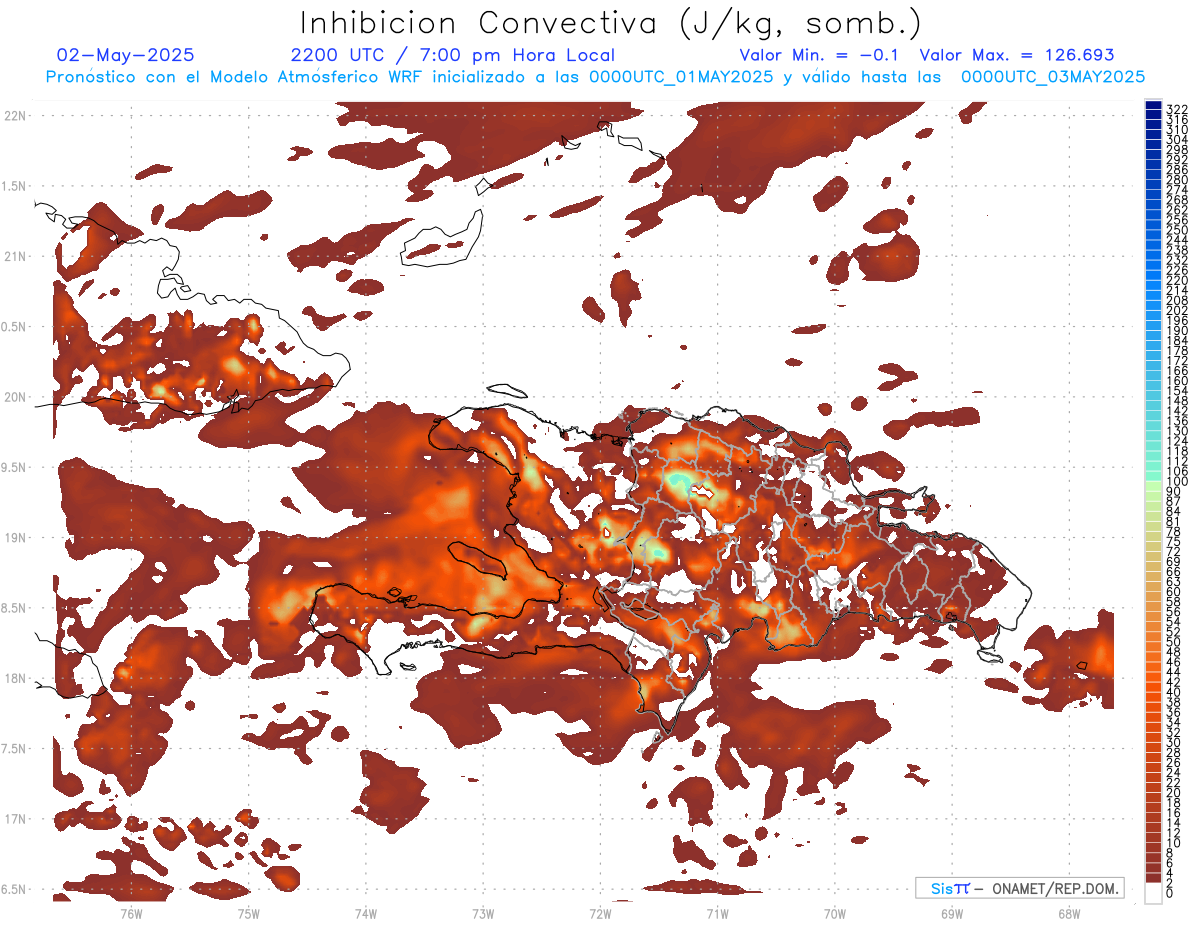Click the date '02-May-2025'
The height and width of the screenshot is (927, 1200).
tap(126, 55)
